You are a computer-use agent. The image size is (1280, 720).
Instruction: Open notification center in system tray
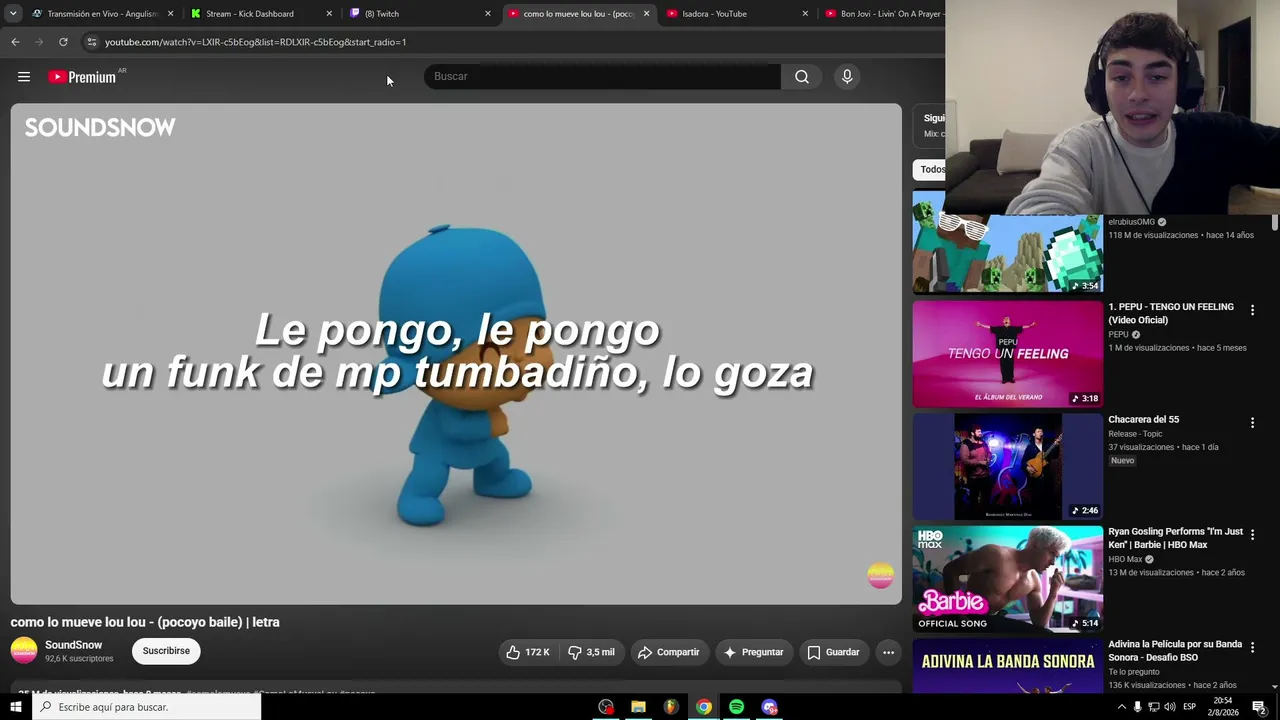(1260, 707)
